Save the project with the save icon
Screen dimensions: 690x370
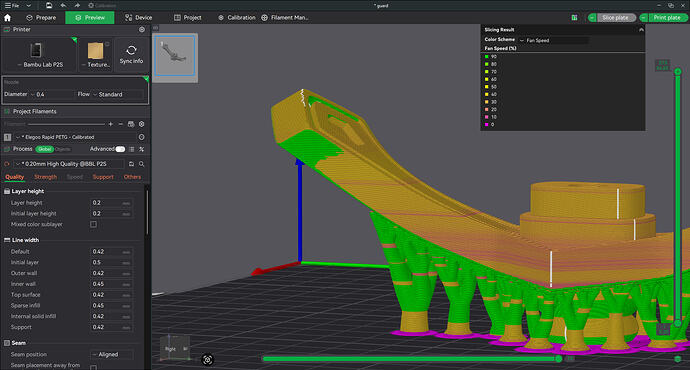tap(49, 5)
